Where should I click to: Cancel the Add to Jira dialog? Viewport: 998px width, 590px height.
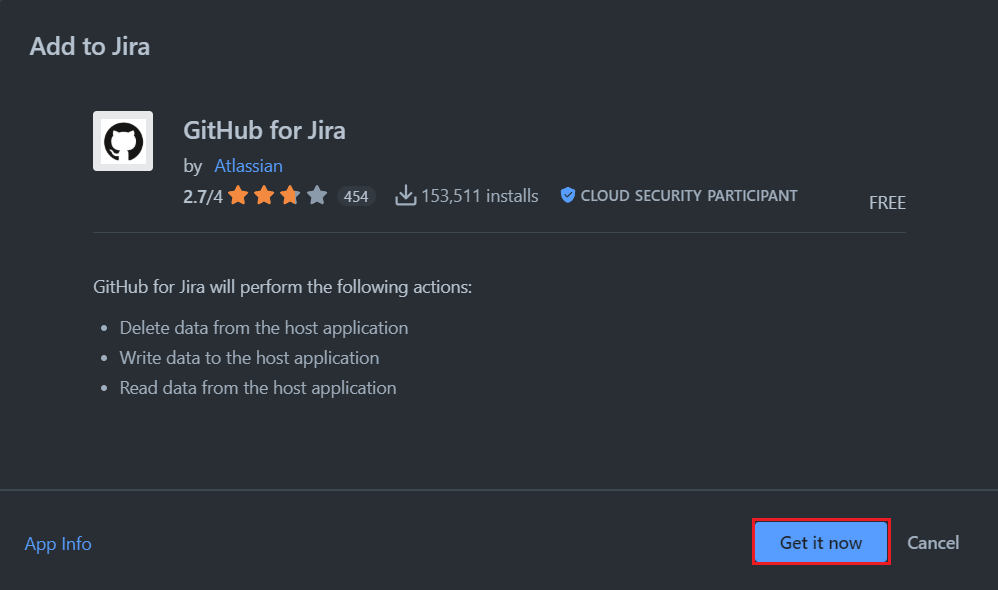coord(933,542)
